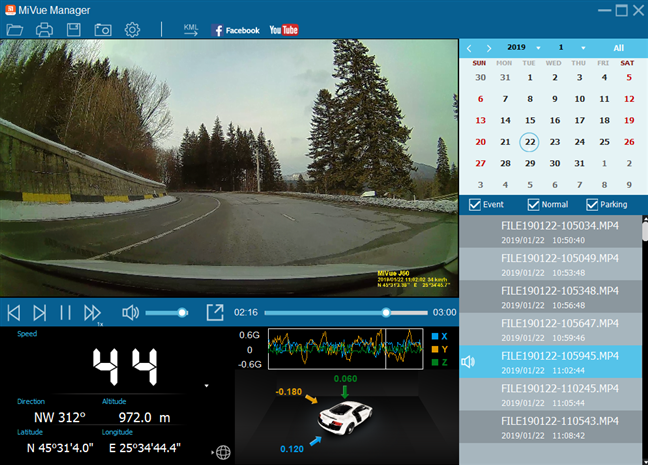Click the Y-axis value -0.180

pos(289,392)
